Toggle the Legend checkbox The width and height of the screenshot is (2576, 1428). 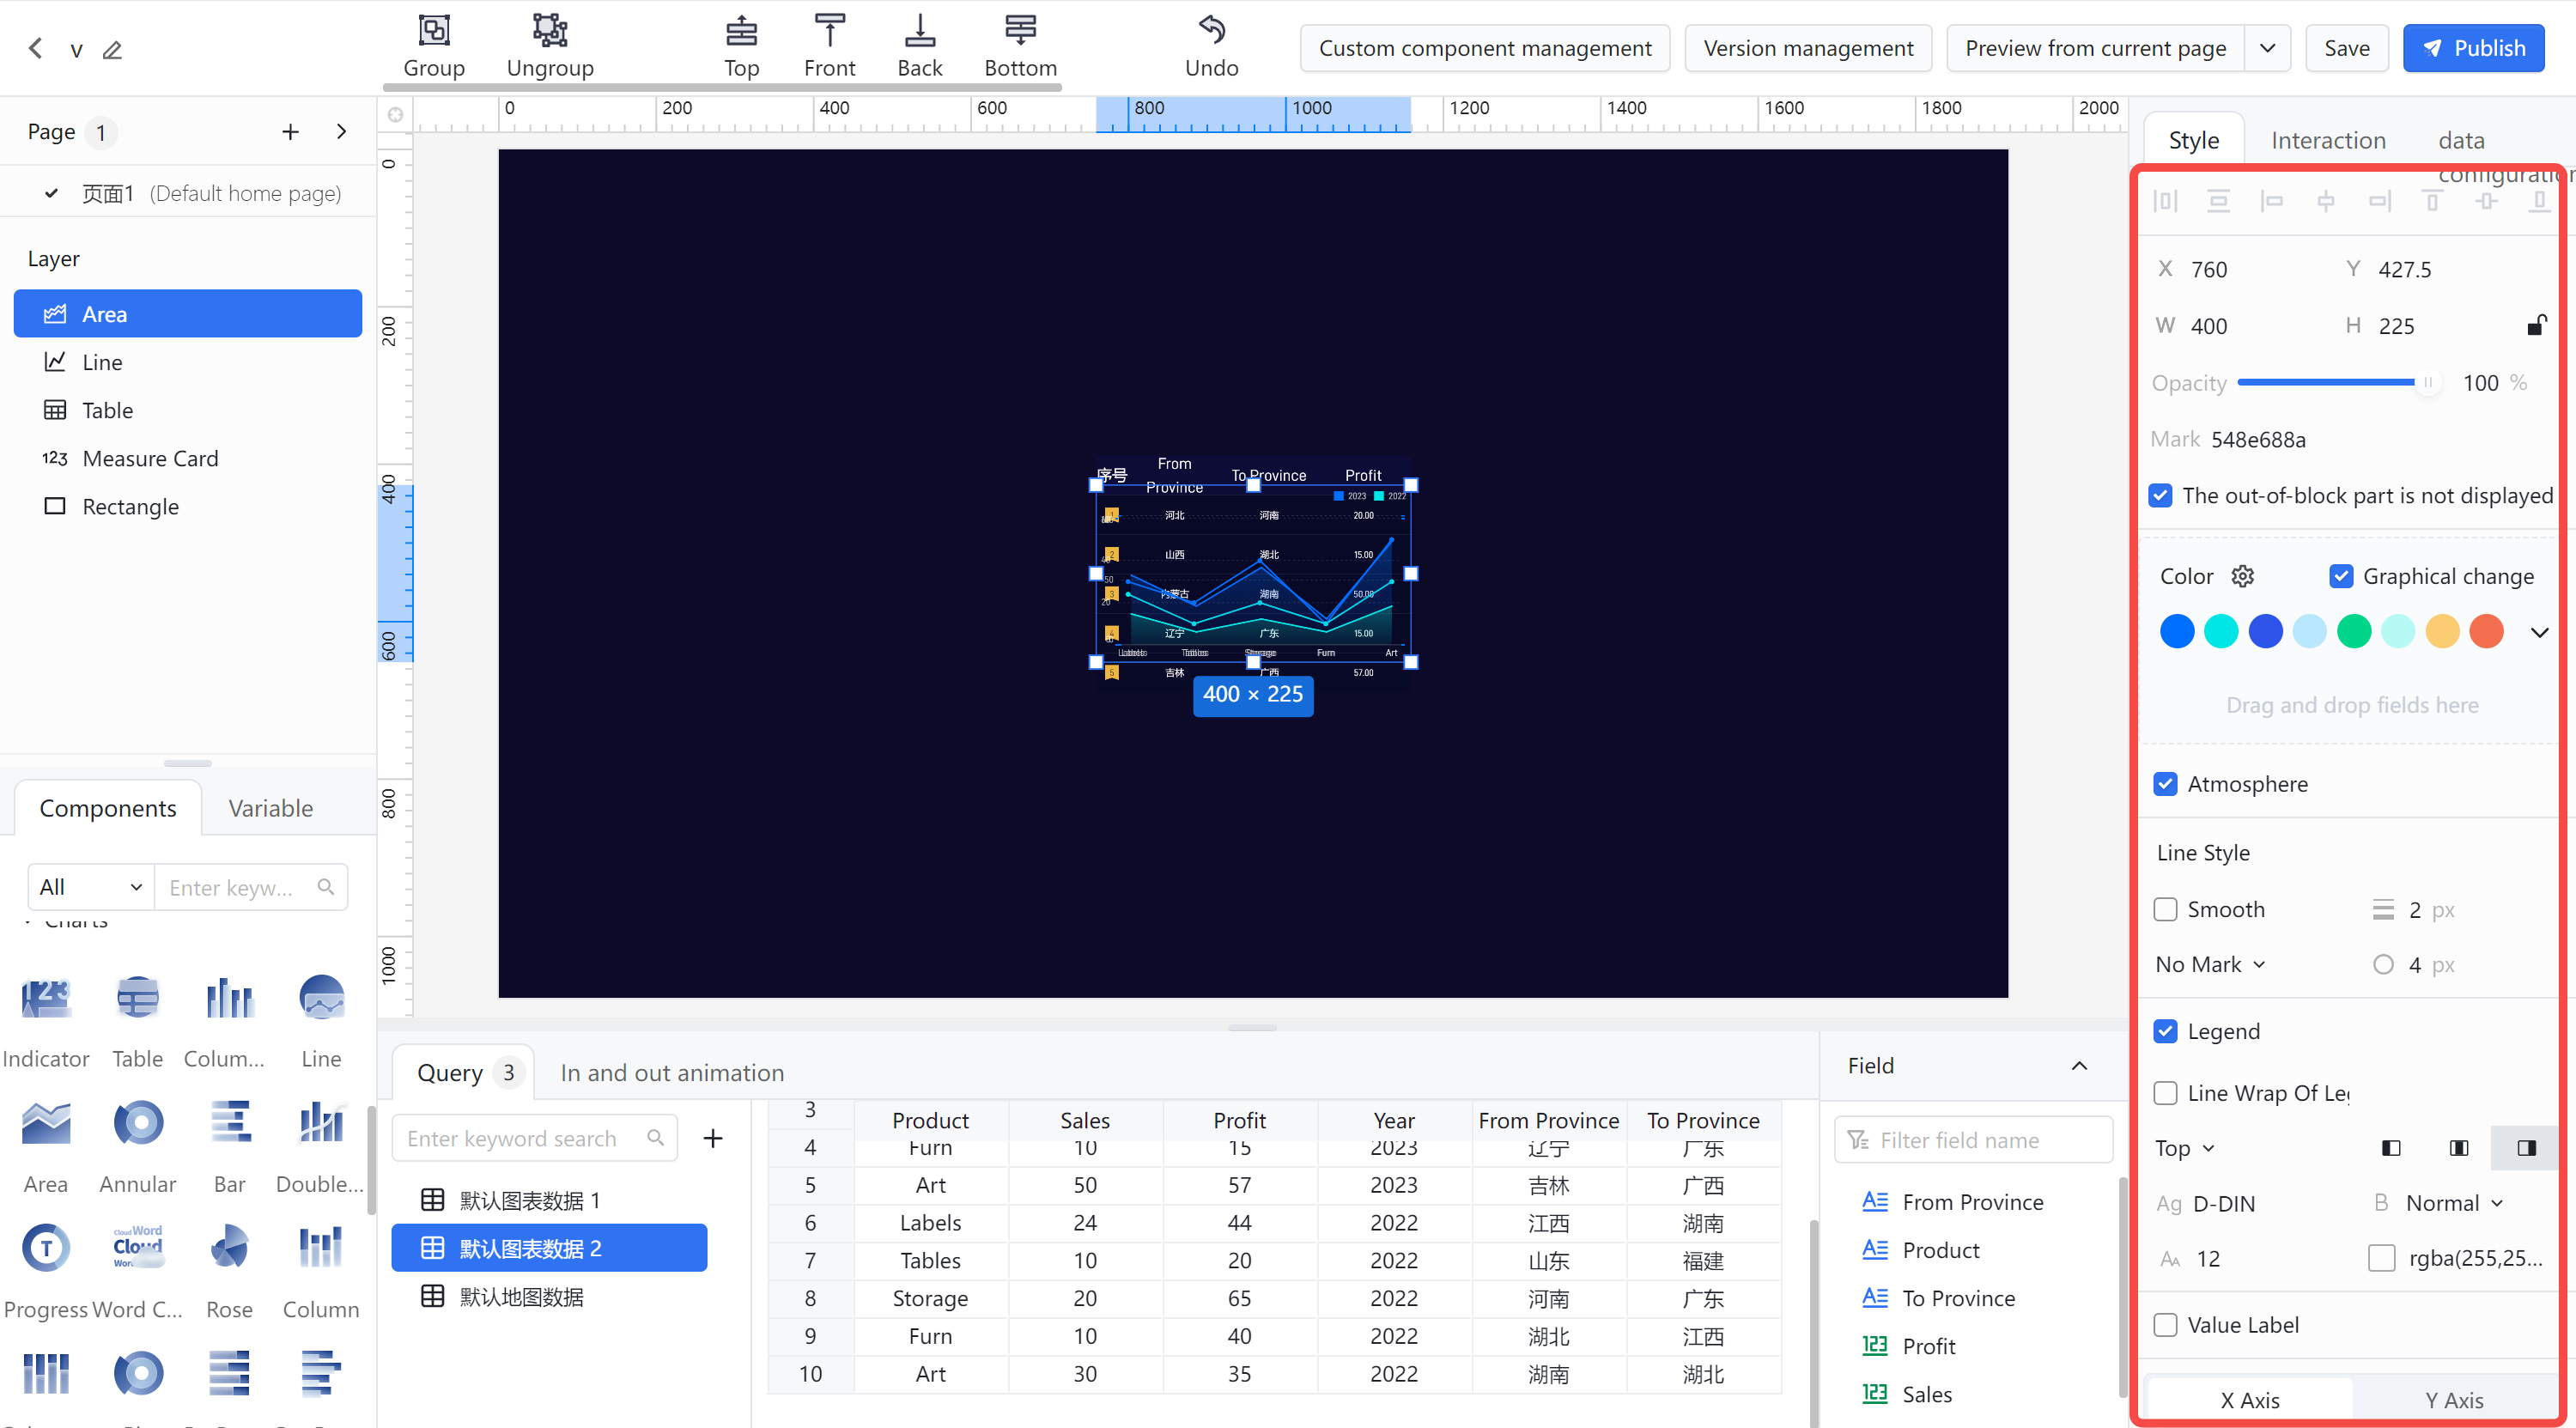tap(2165, 1031)
